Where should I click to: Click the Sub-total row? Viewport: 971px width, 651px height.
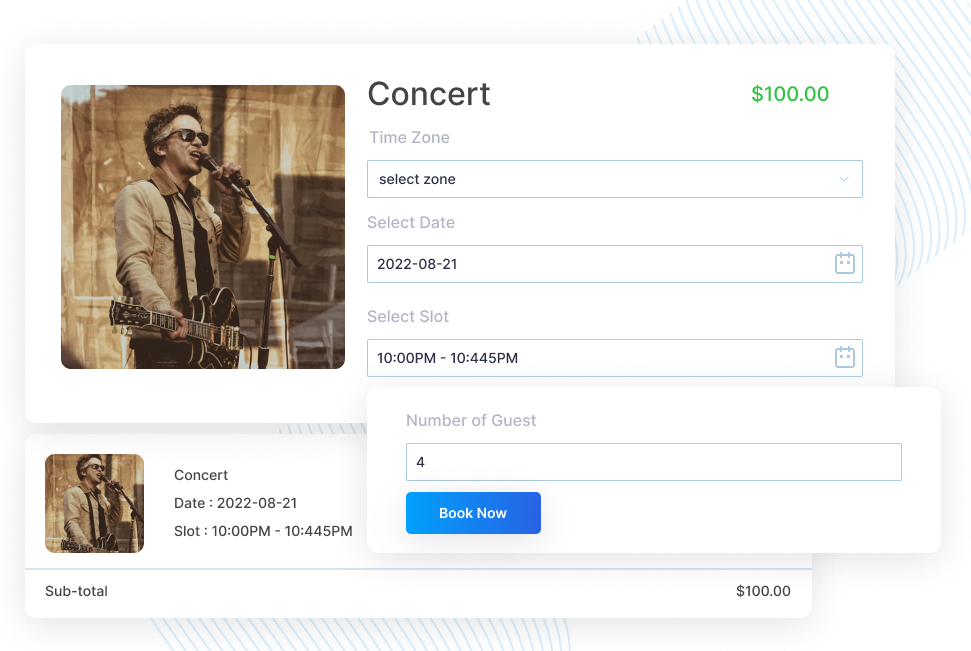coord(76,591)
